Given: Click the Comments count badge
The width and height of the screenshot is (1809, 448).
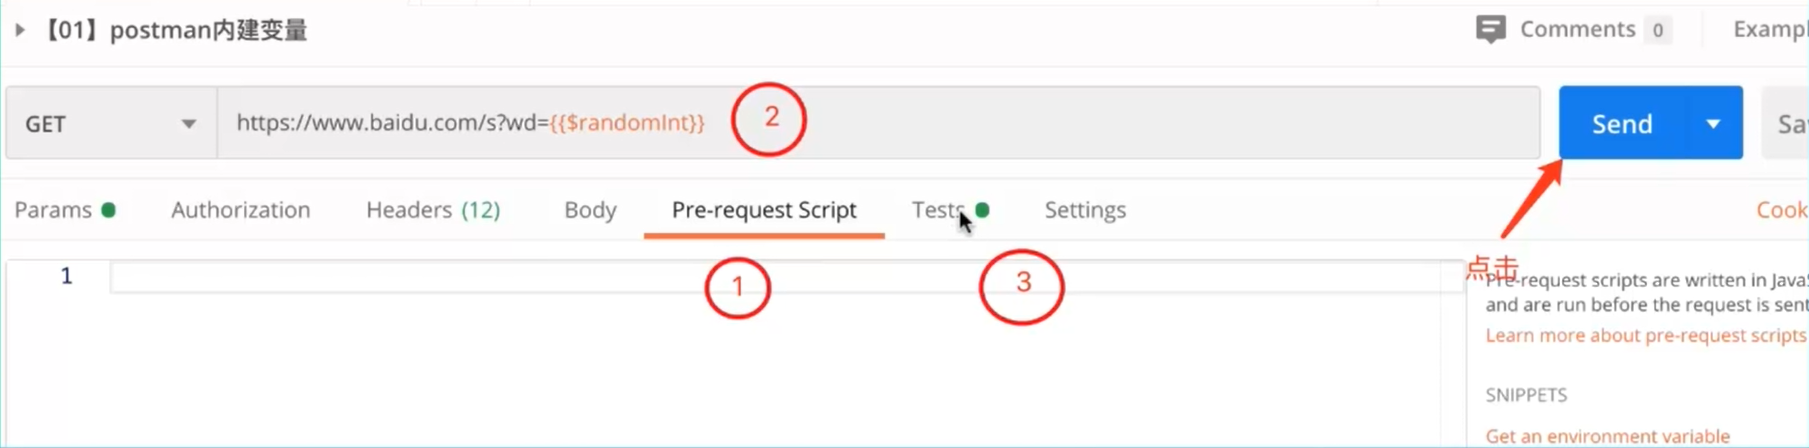Looking at the screenshot, I should point(1657,30).
